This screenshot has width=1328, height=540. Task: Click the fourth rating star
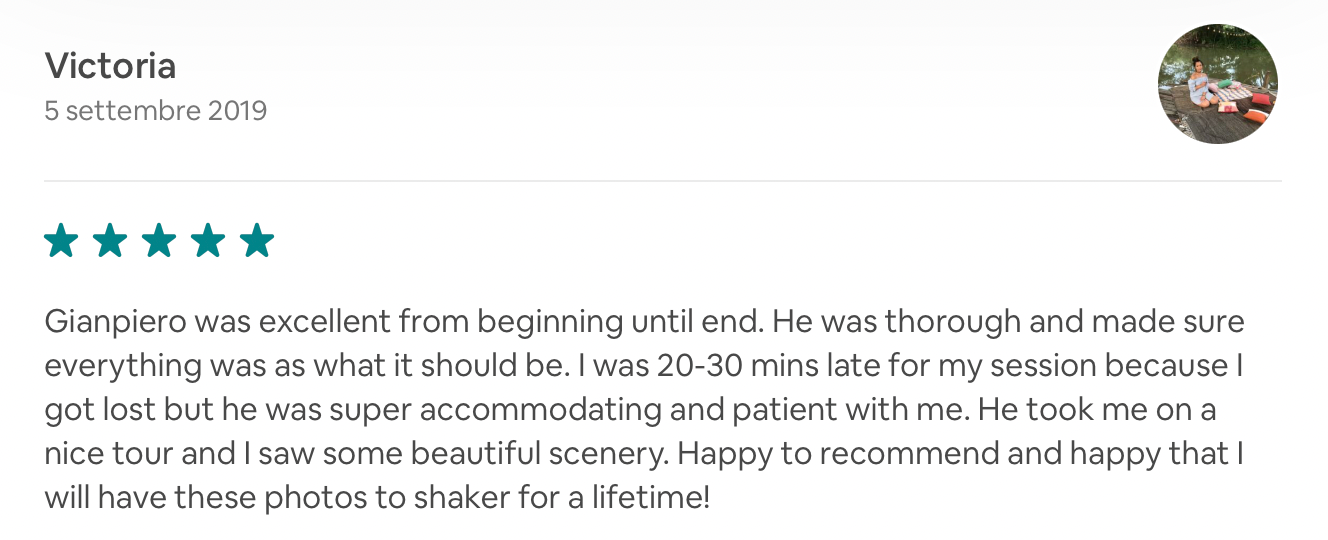[x=208, y=241]
